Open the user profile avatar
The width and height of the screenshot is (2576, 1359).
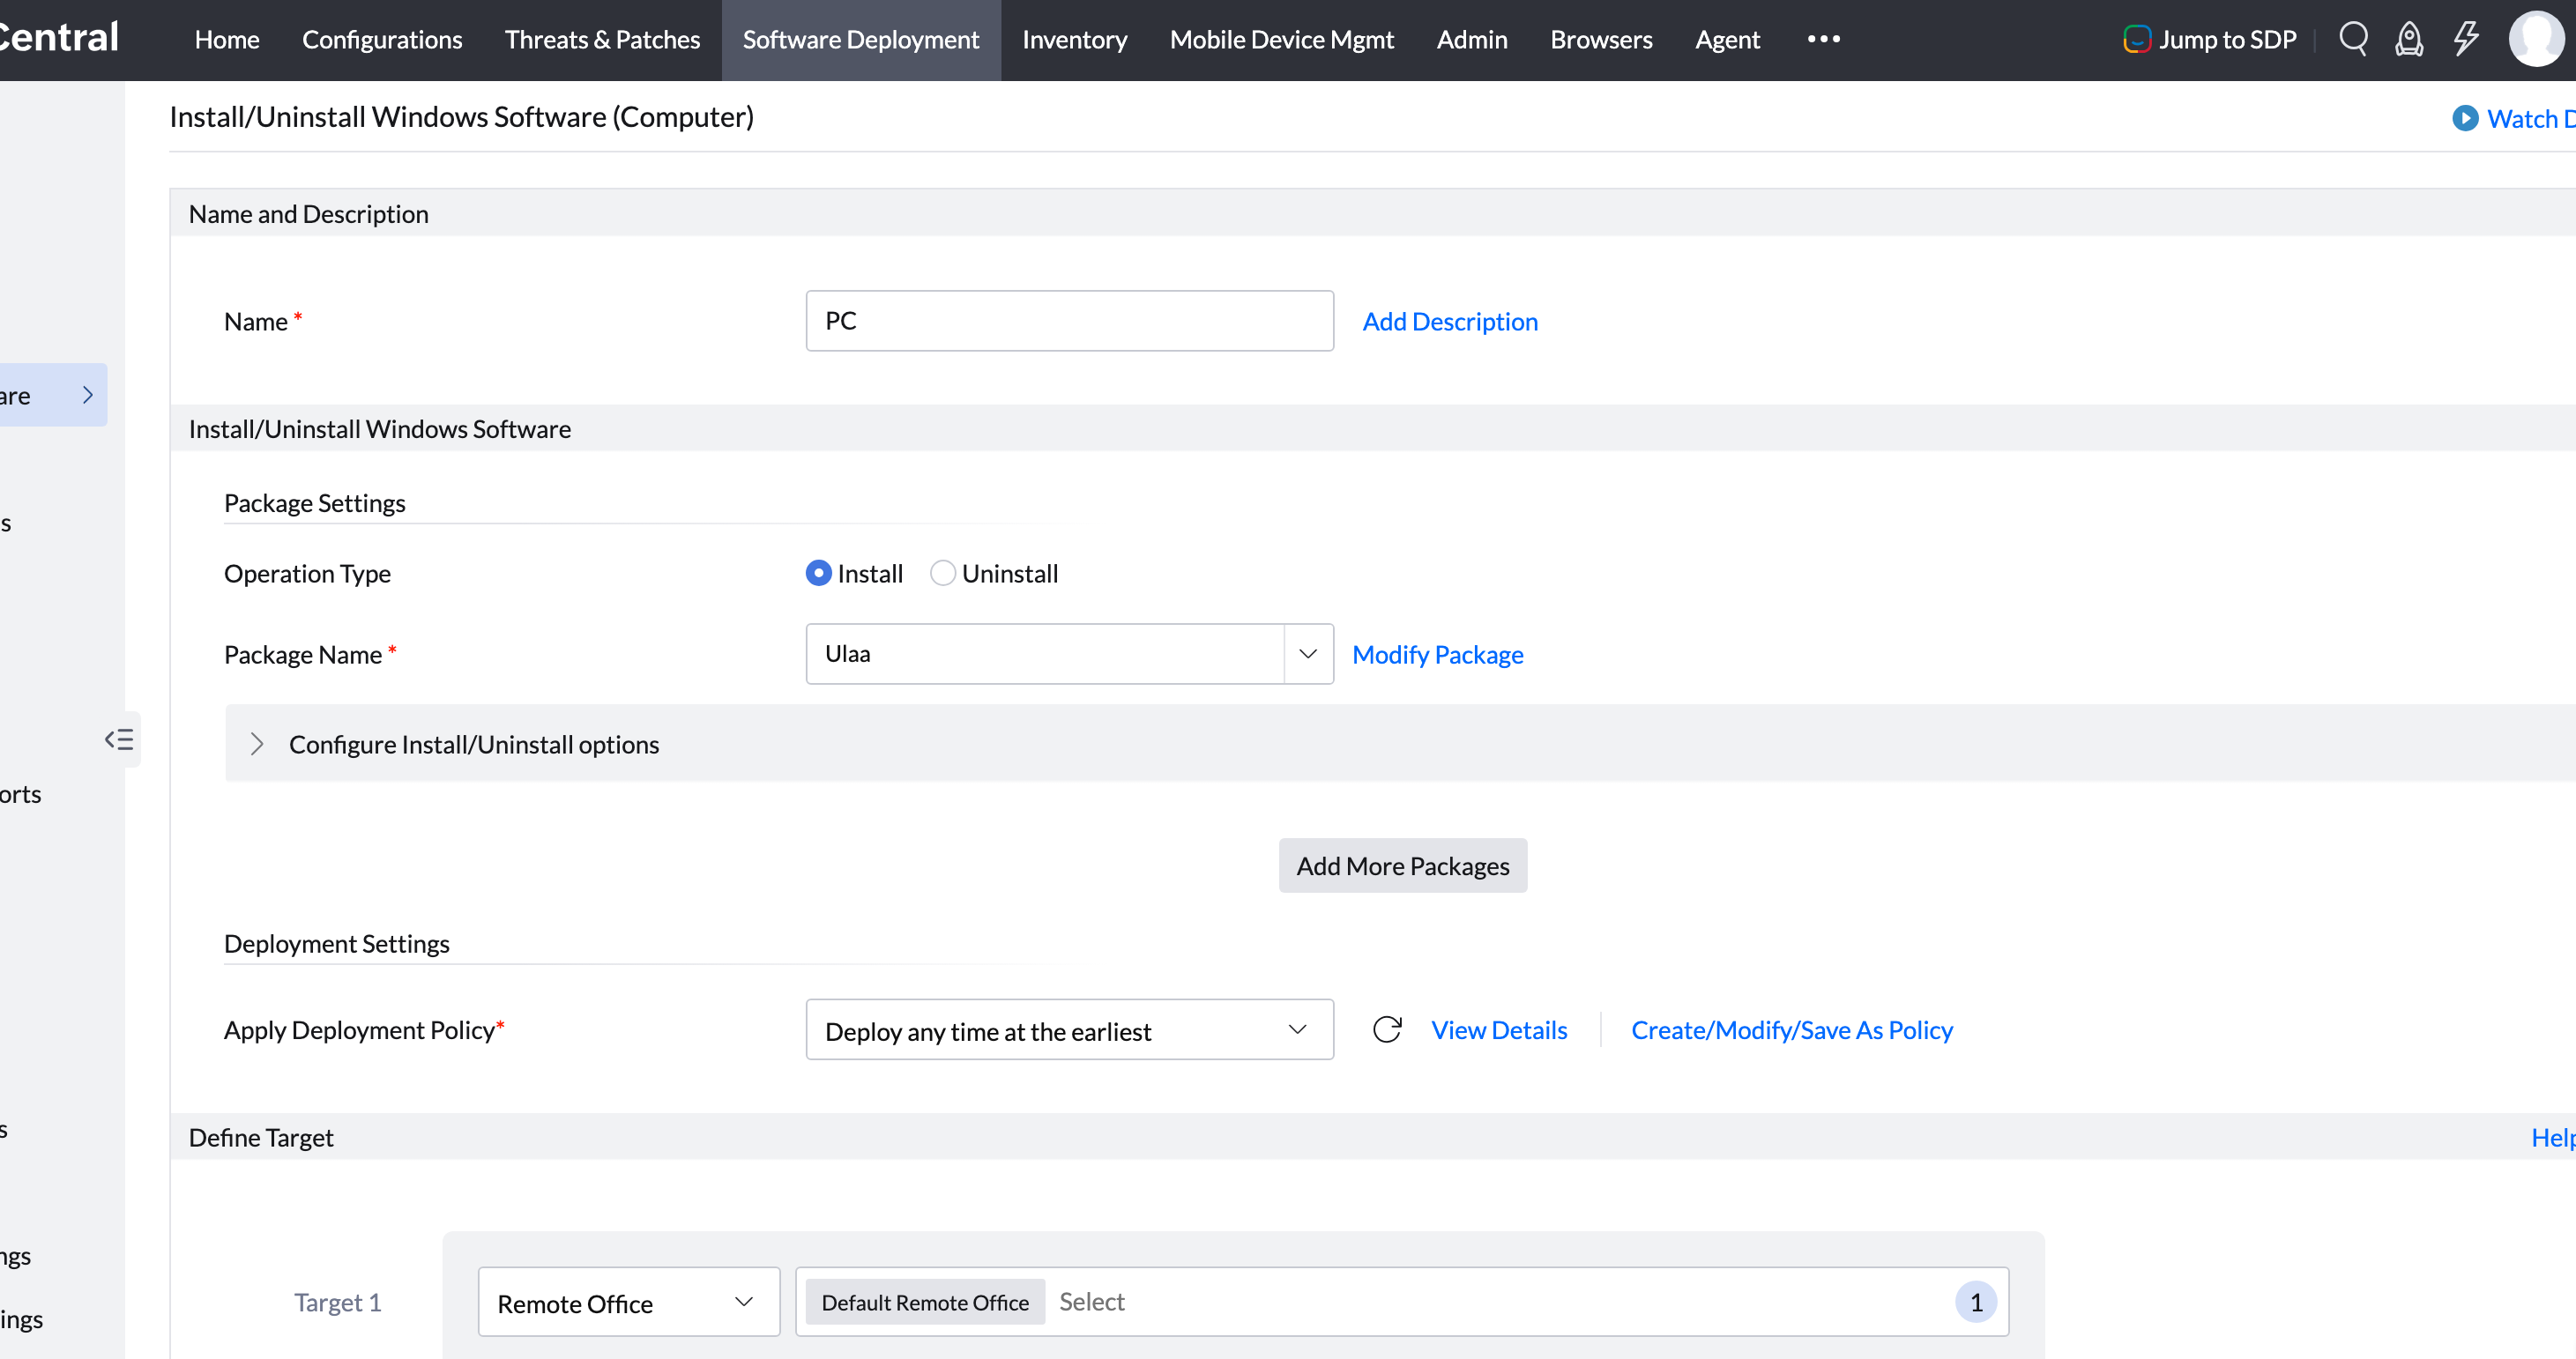(x=2536, y=39)
